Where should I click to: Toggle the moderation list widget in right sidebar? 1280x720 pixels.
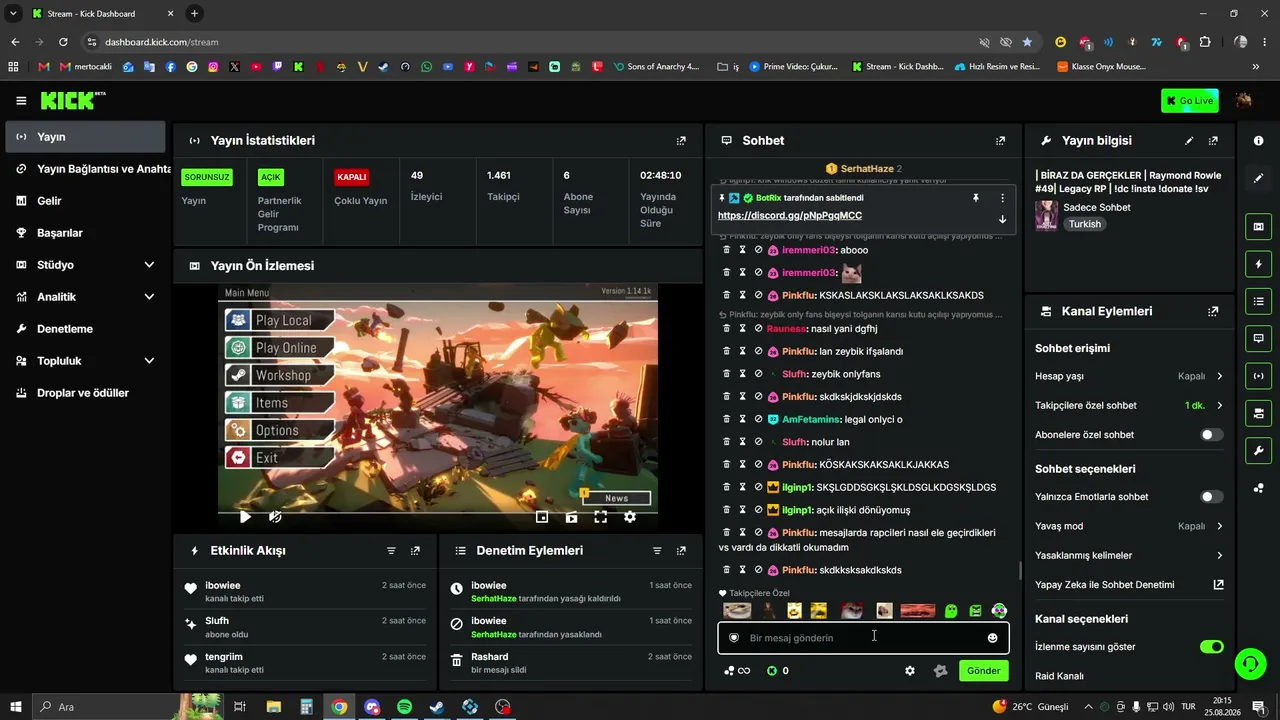click(1258, 301)
